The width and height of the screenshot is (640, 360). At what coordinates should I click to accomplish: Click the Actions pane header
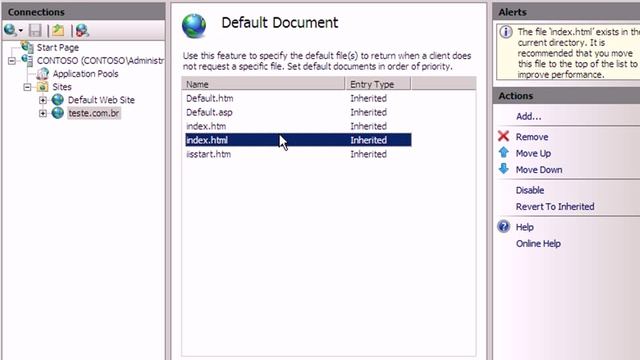coord(567,96)
